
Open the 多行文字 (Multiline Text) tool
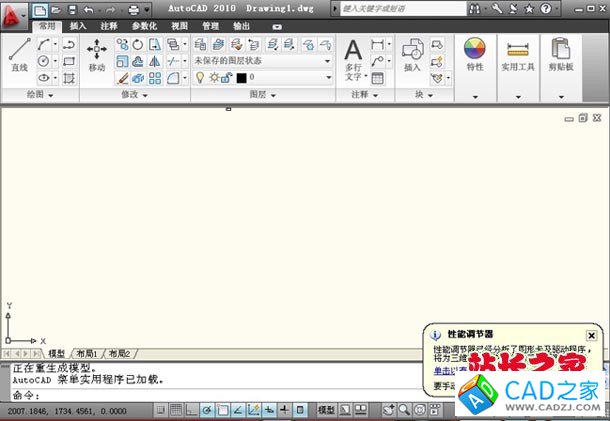pos(353,56)
